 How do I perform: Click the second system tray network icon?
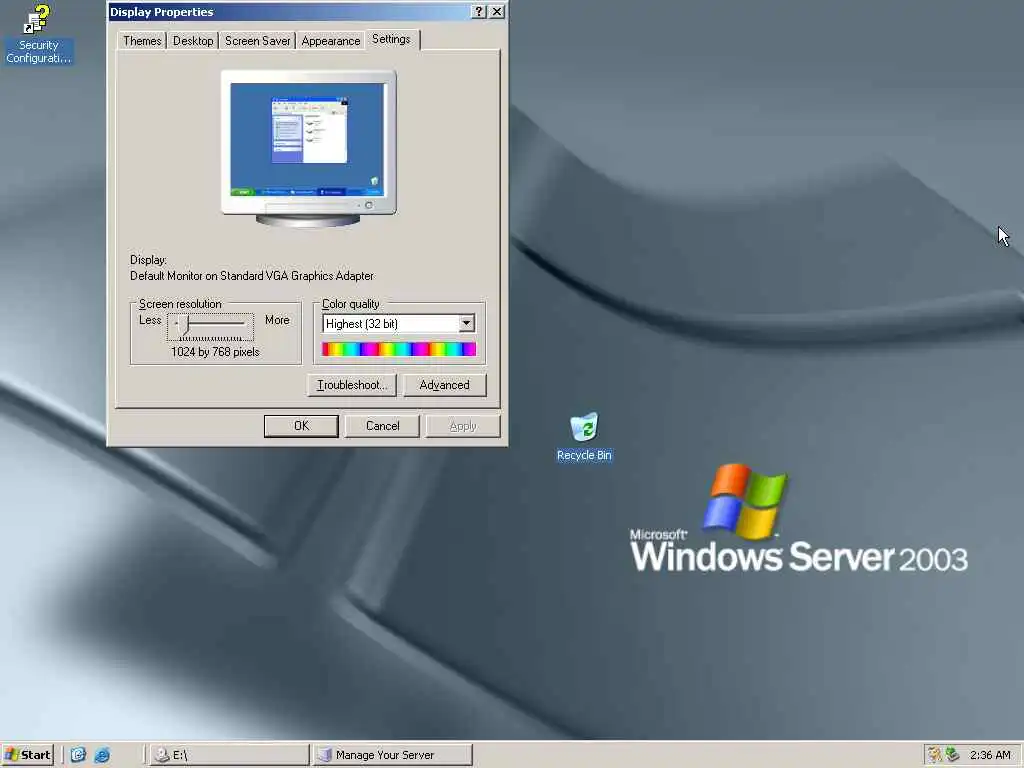(x=953, y=755)
